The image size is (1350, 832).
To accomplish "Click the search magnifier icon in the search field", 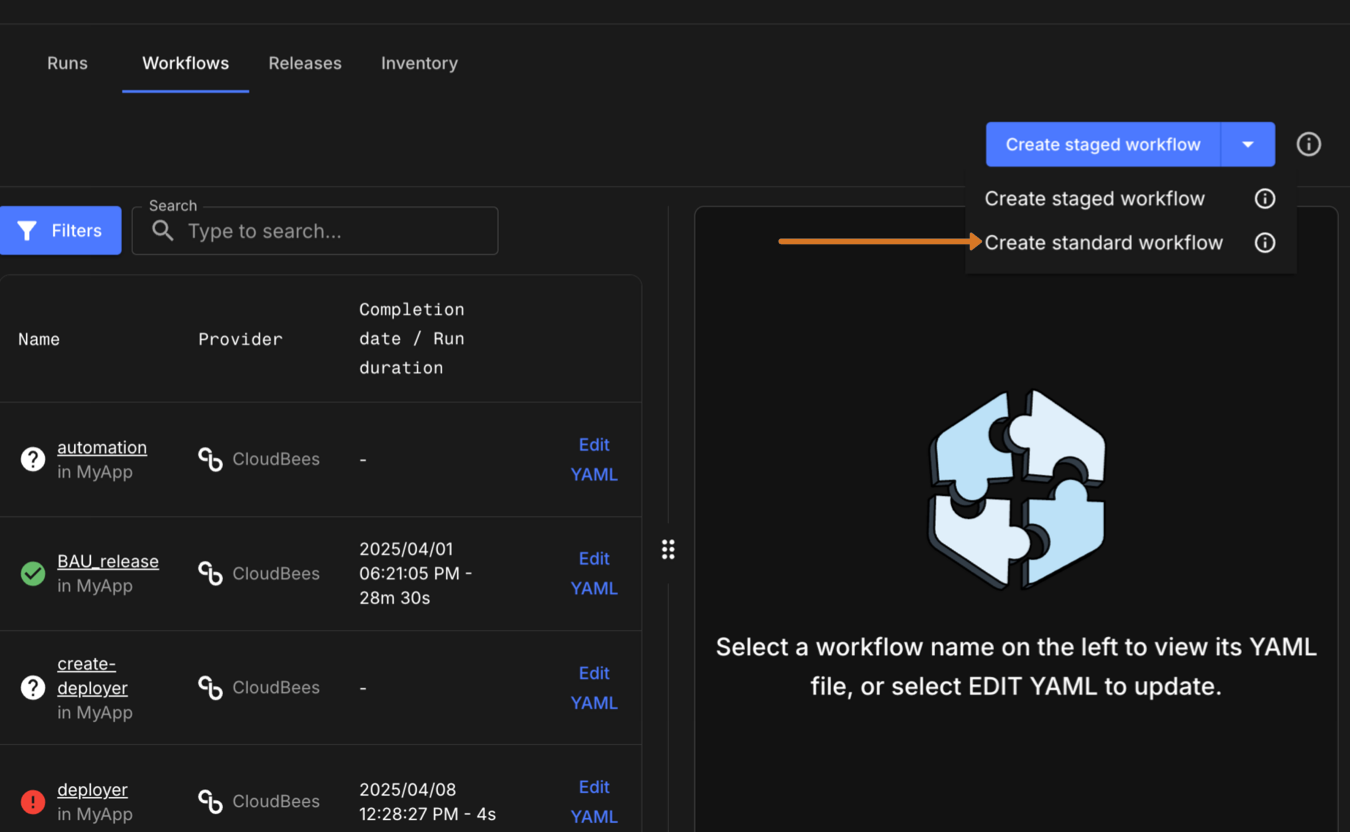I will click(163, 231).
